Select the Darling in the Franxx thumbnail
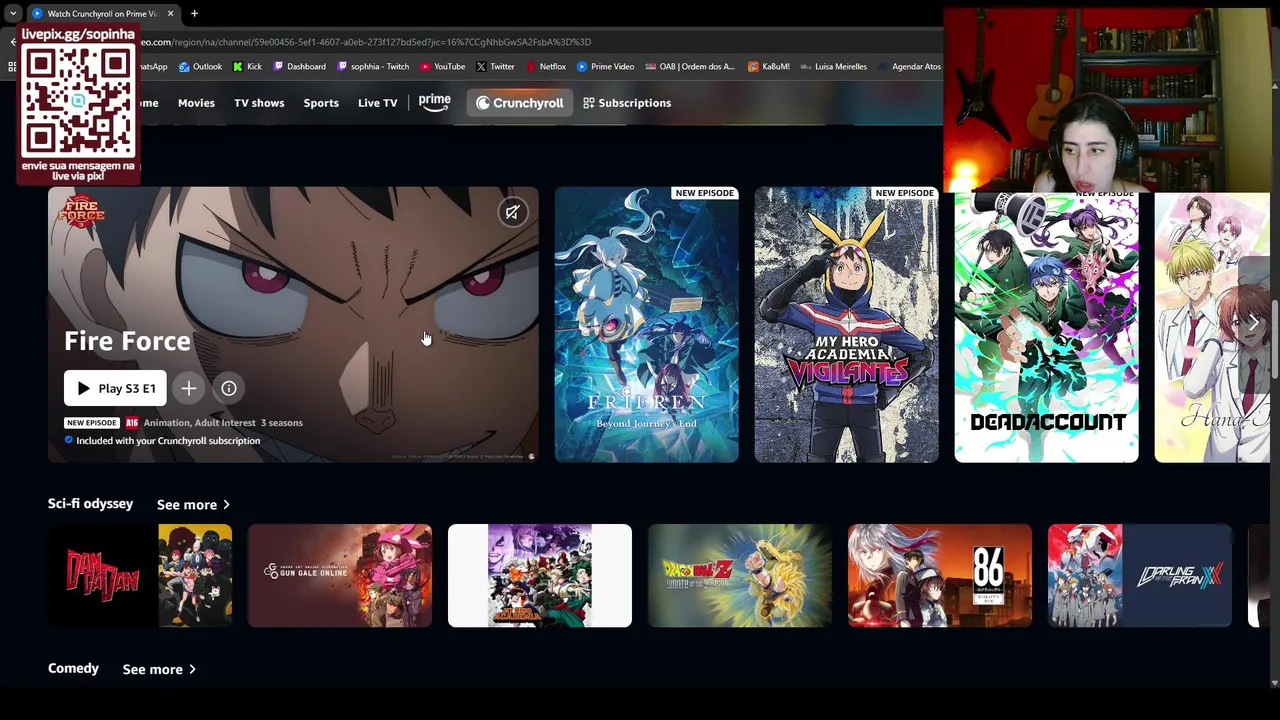This screenshot has width=1280, height=720. (1140, 576)
